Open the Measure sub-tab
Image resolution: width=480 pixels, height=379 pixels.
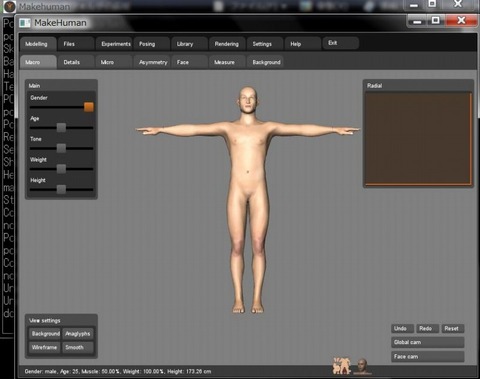[x=227, y=62]
